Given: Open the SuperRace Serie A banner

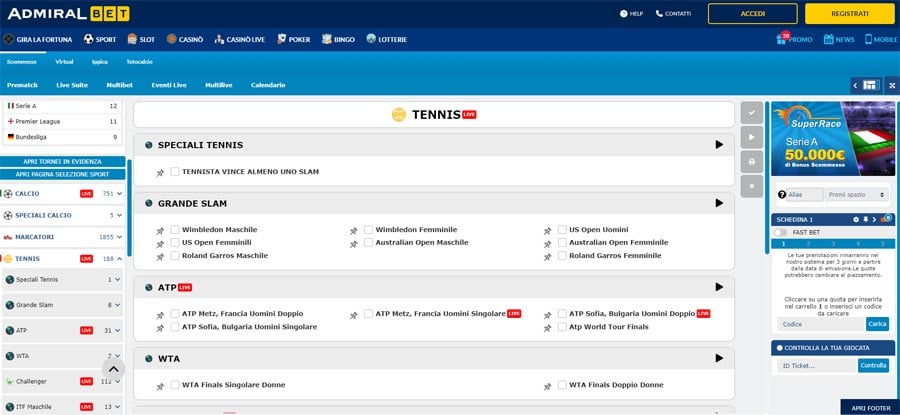Looking at the screenshot, I should [x=833, y=138].
